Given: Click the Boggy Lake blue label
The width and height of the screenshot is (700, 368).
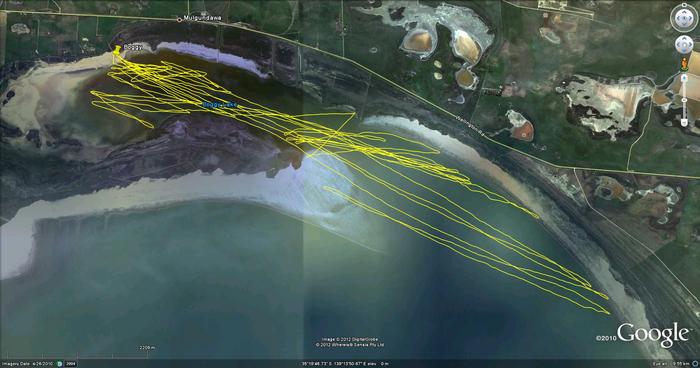Looking at the screenshot, I should (220, 105).
